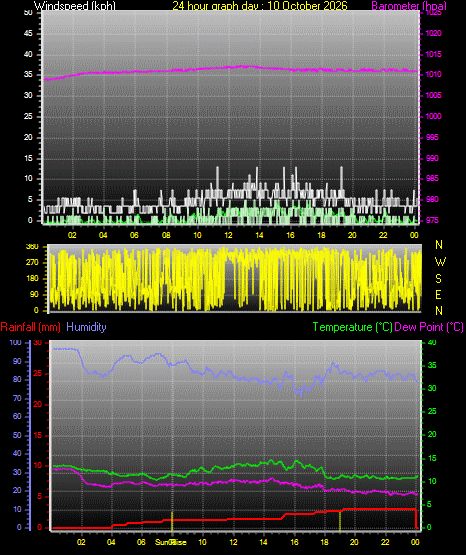Image resolution: width=466 pixels, height=555 pixels.
Task: Click wind direction axis value 180
Action: [32, 279]
